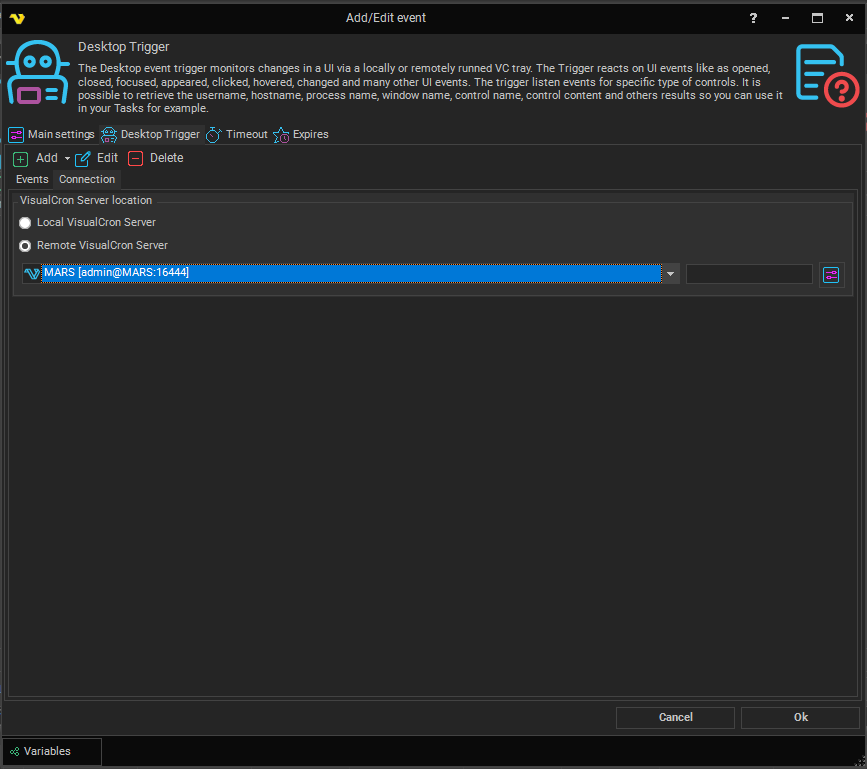Click the Edit pencil icon

(83, 159)
